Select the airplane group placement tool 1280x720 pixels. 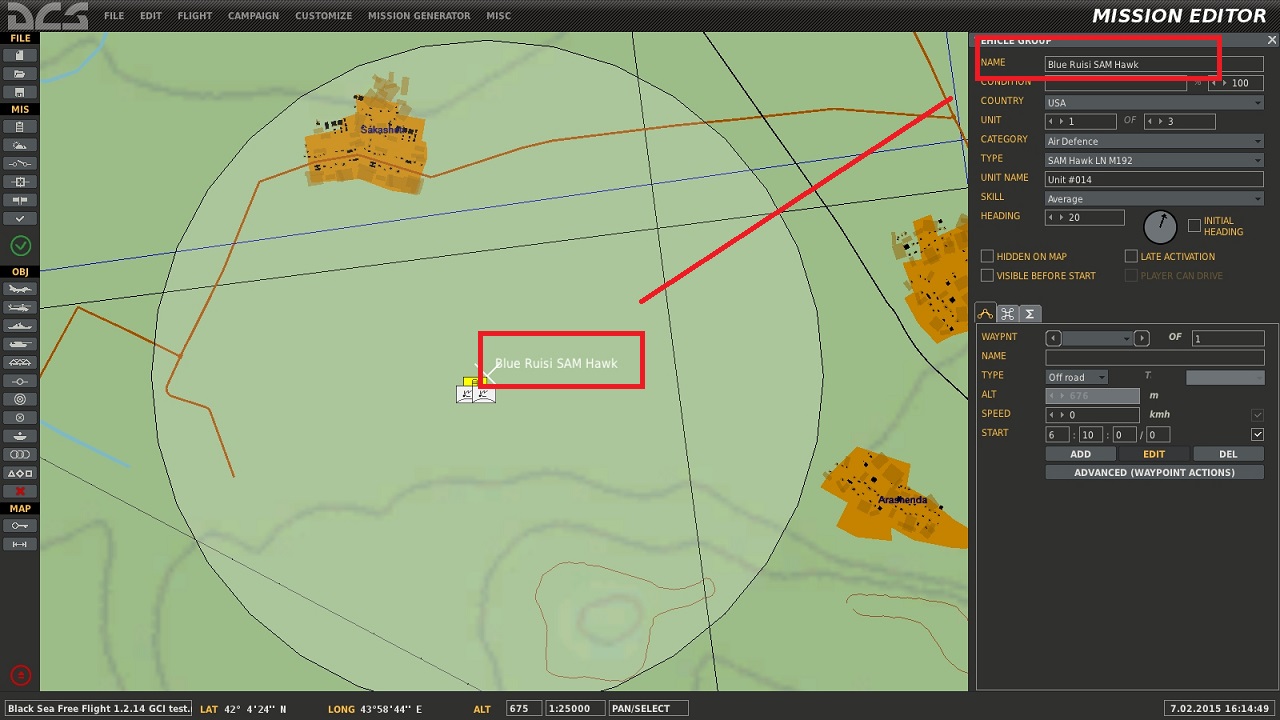(20, 289)
